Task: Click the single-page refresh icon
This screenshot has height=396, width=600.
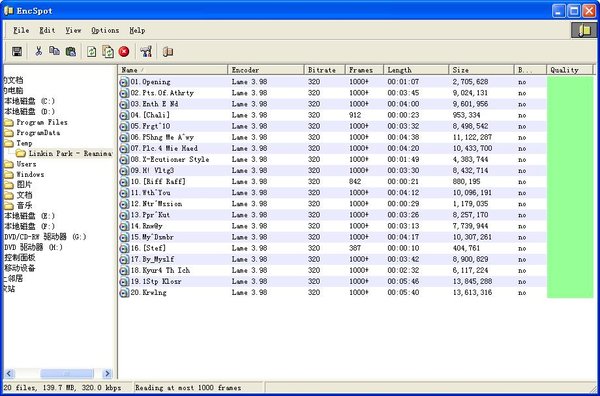Action: [91, 52]
